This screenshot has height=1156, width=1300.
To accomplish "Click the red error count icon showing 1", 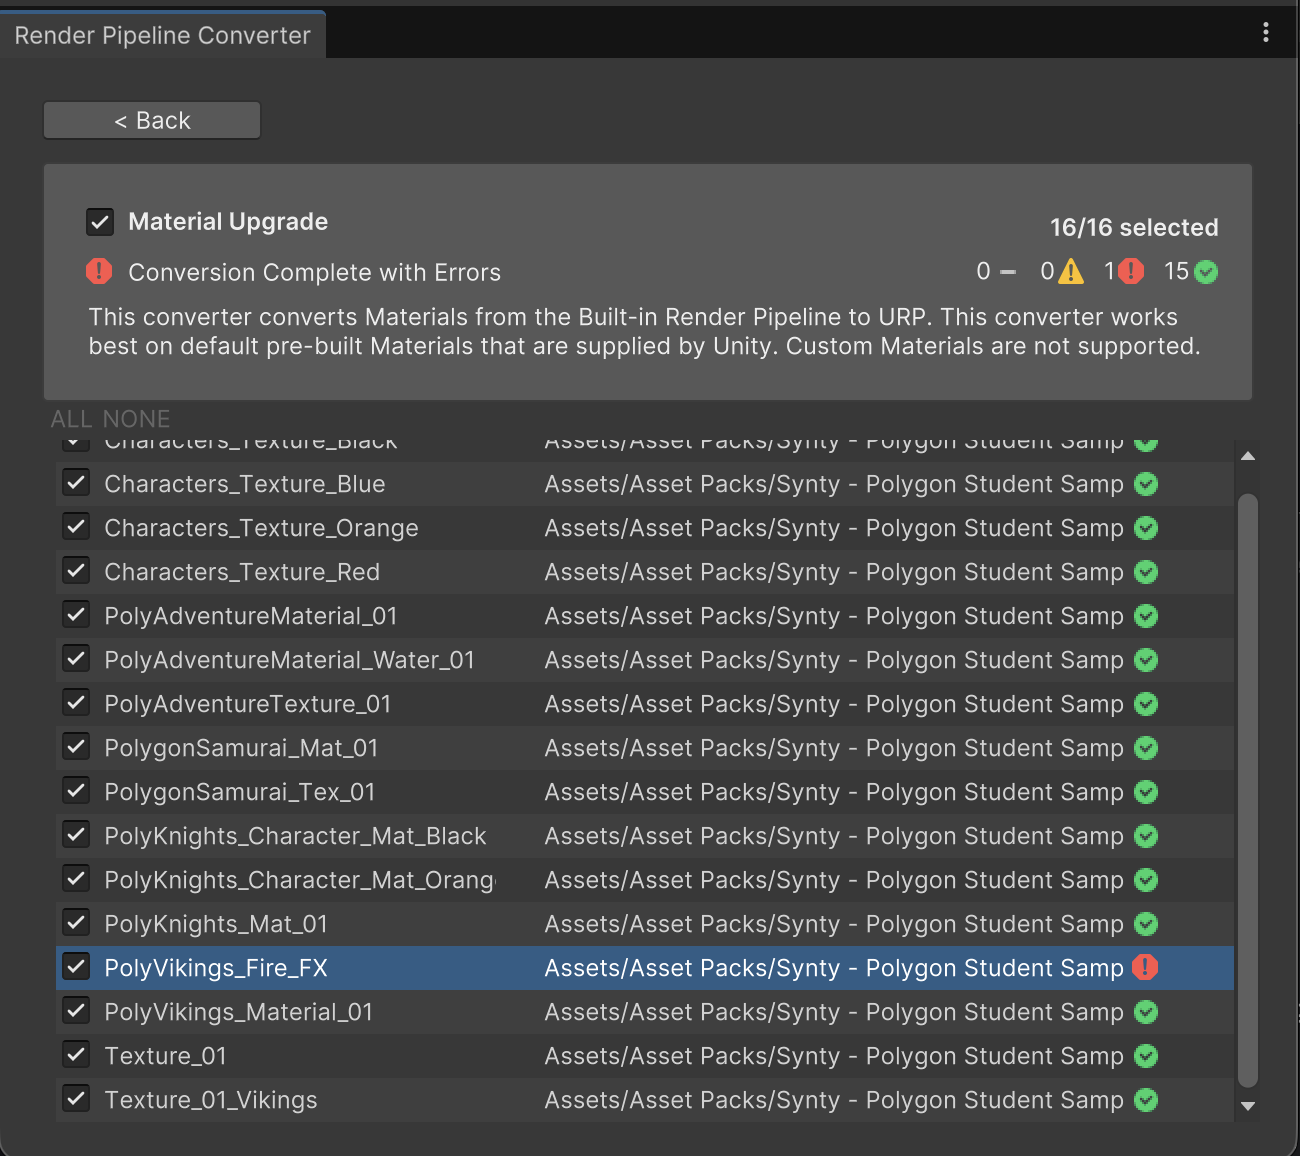I will [1131, 271].
